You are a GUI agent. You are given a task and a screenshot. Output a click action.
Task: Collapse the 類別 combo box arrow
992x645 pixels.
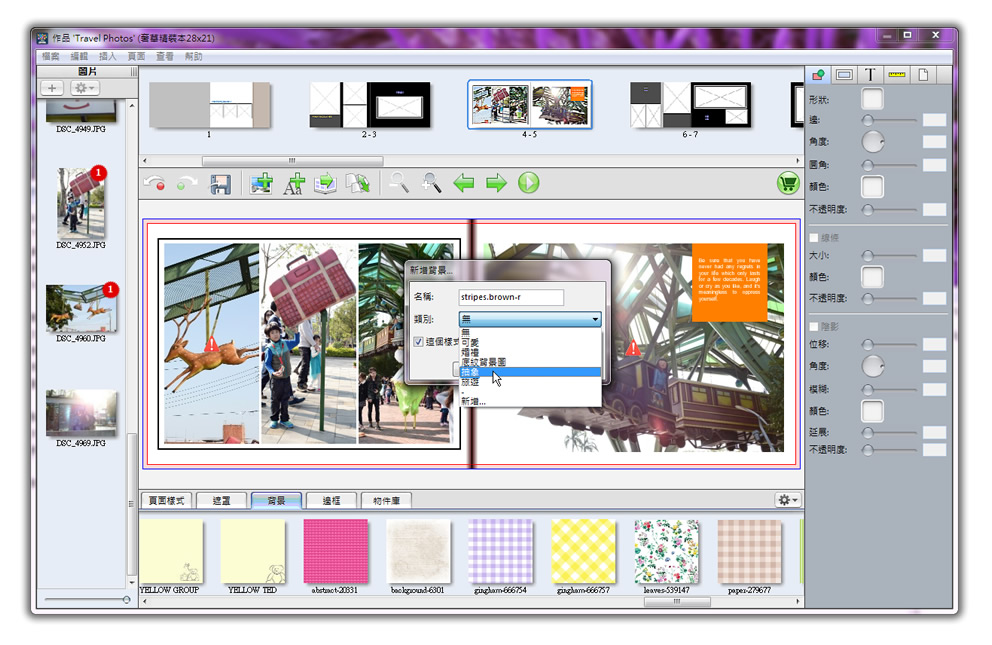click(595, 320)
